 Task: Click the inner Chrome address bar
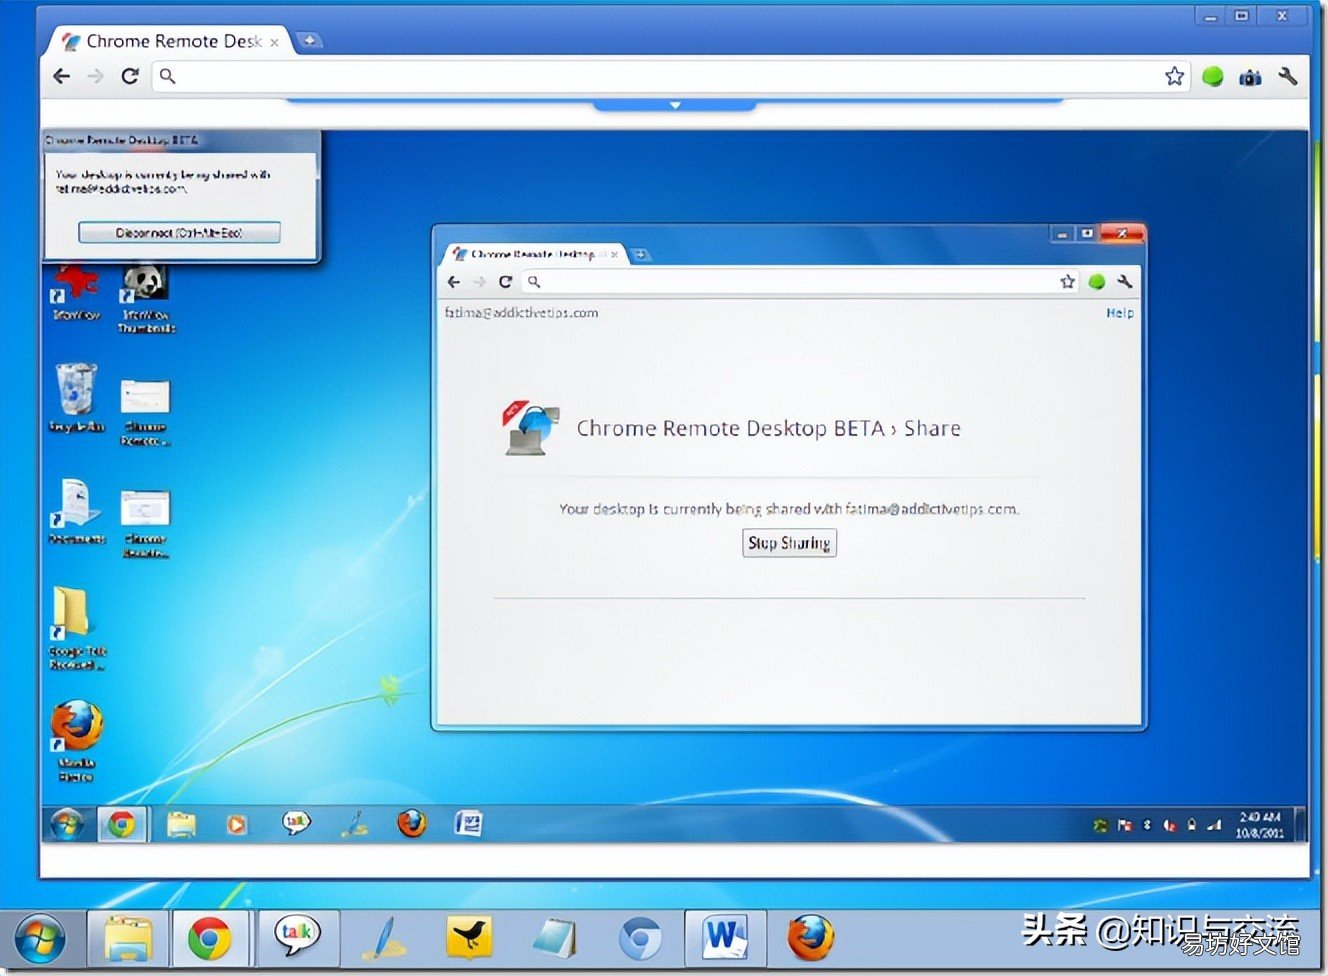tap(800, 282)
